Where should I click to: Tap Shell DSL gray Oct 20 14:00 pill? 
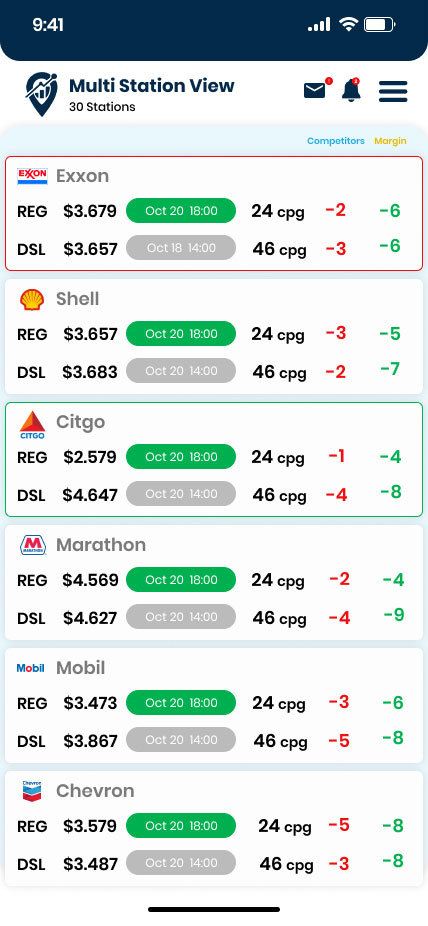coord(181,371)
